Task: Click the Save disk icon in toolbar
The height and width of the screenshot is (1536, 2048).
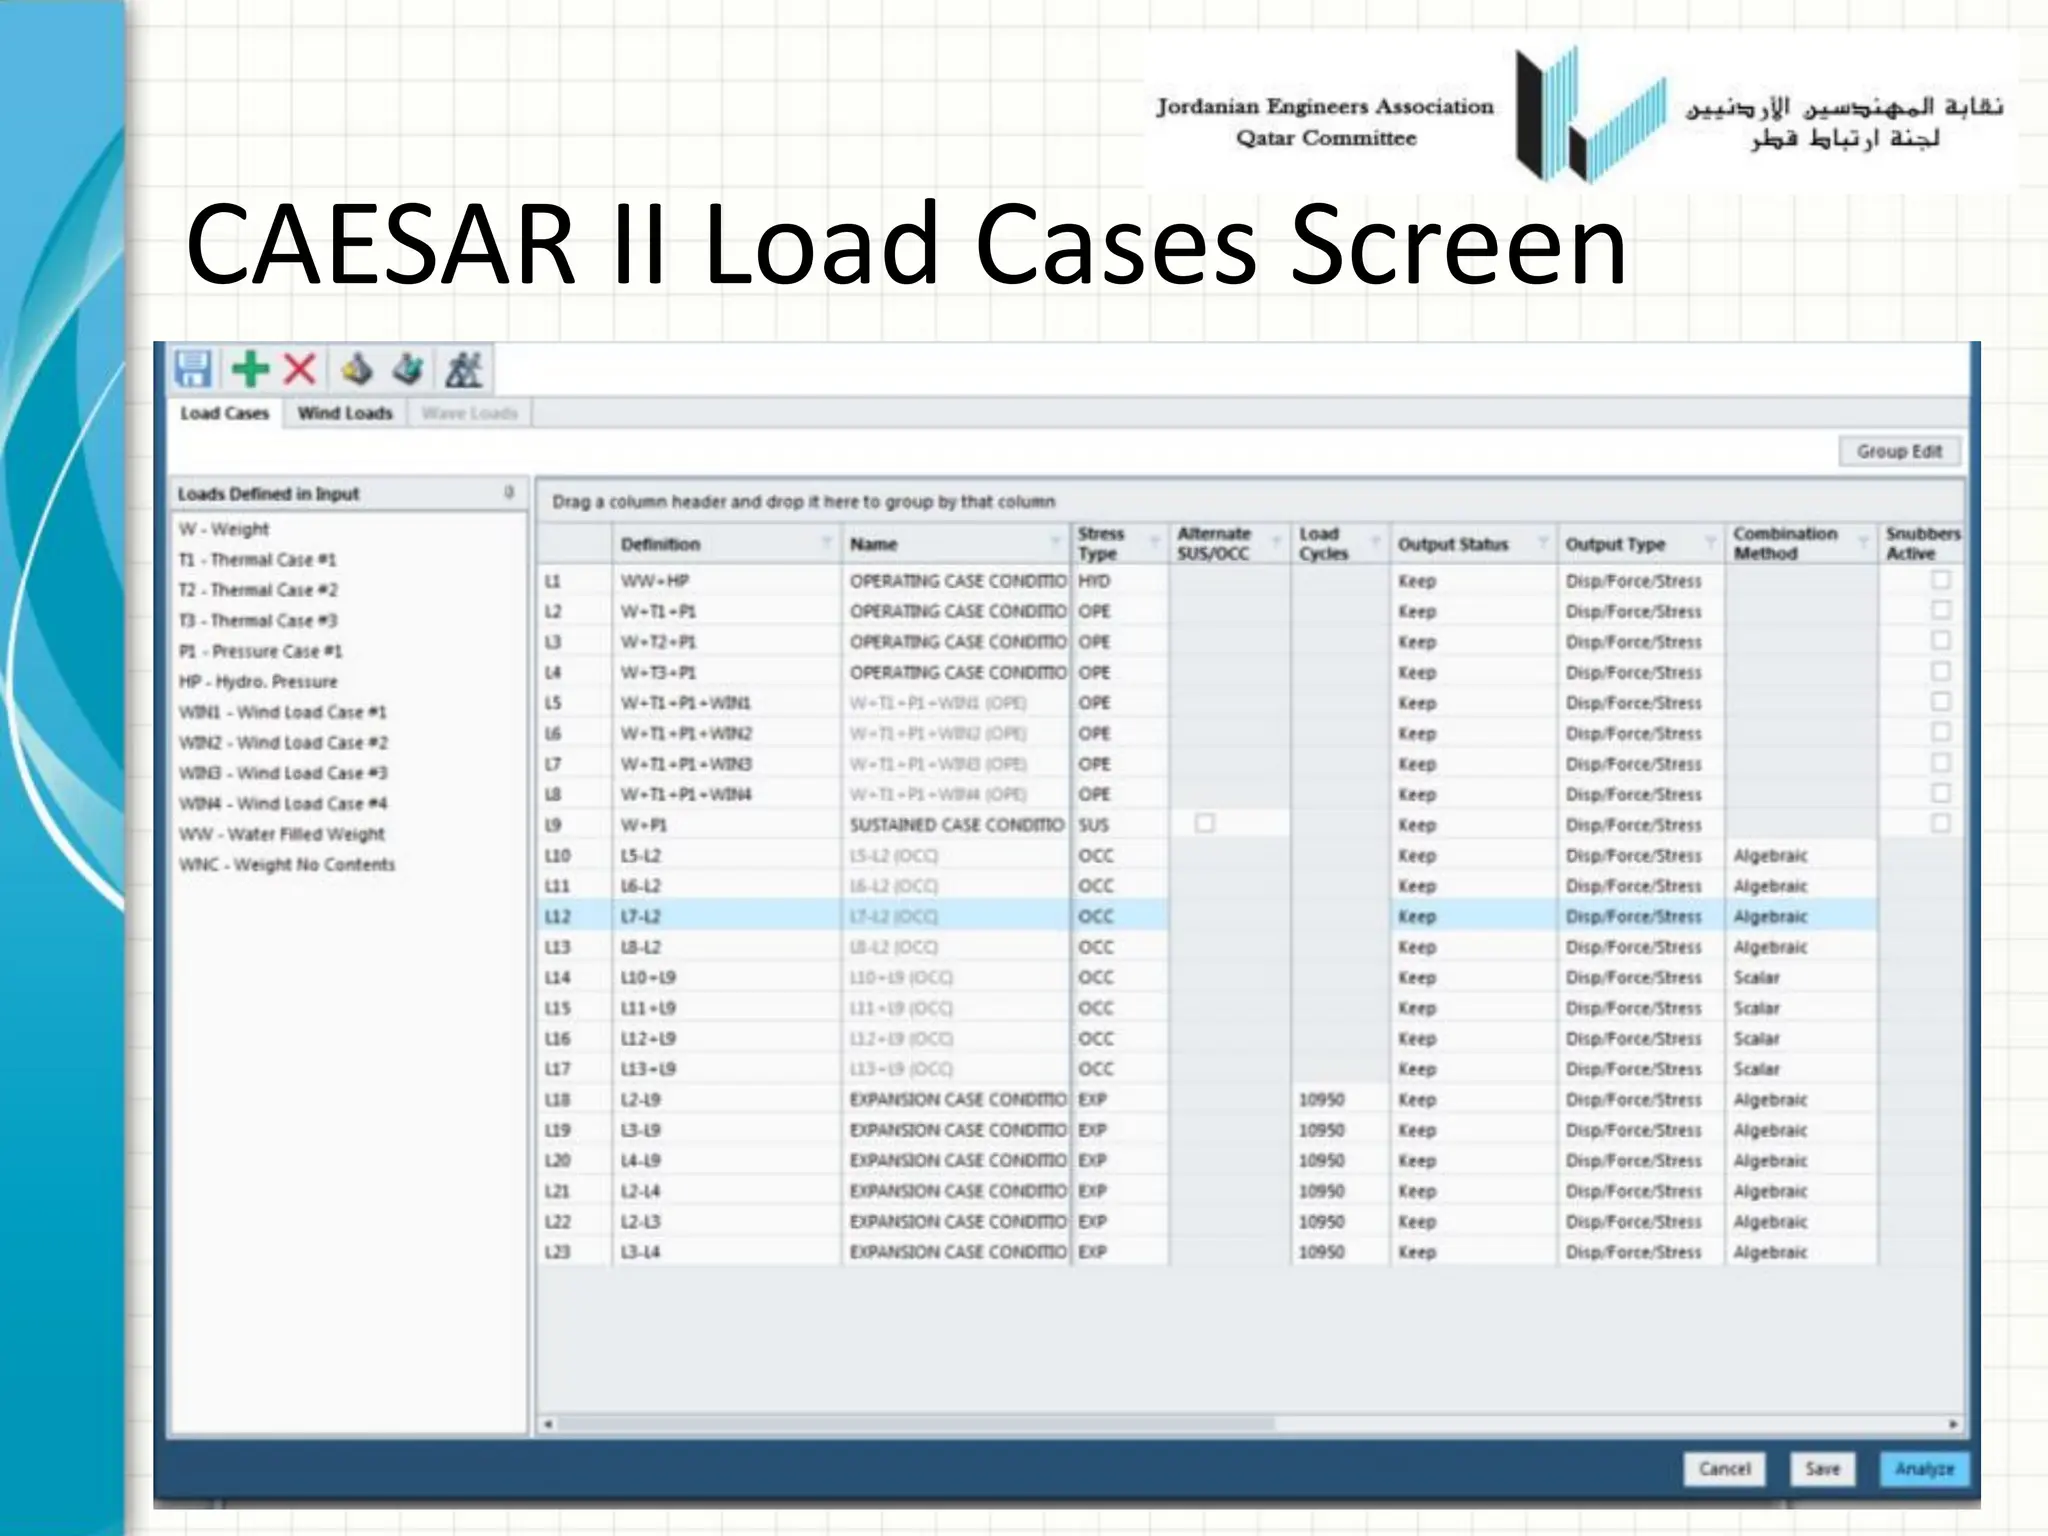Action: [193, 369]
